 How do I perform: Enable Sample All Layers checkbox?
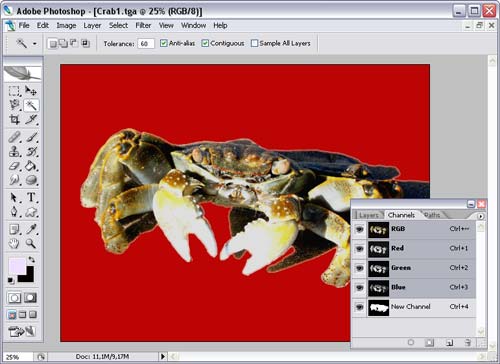(254, 43)
